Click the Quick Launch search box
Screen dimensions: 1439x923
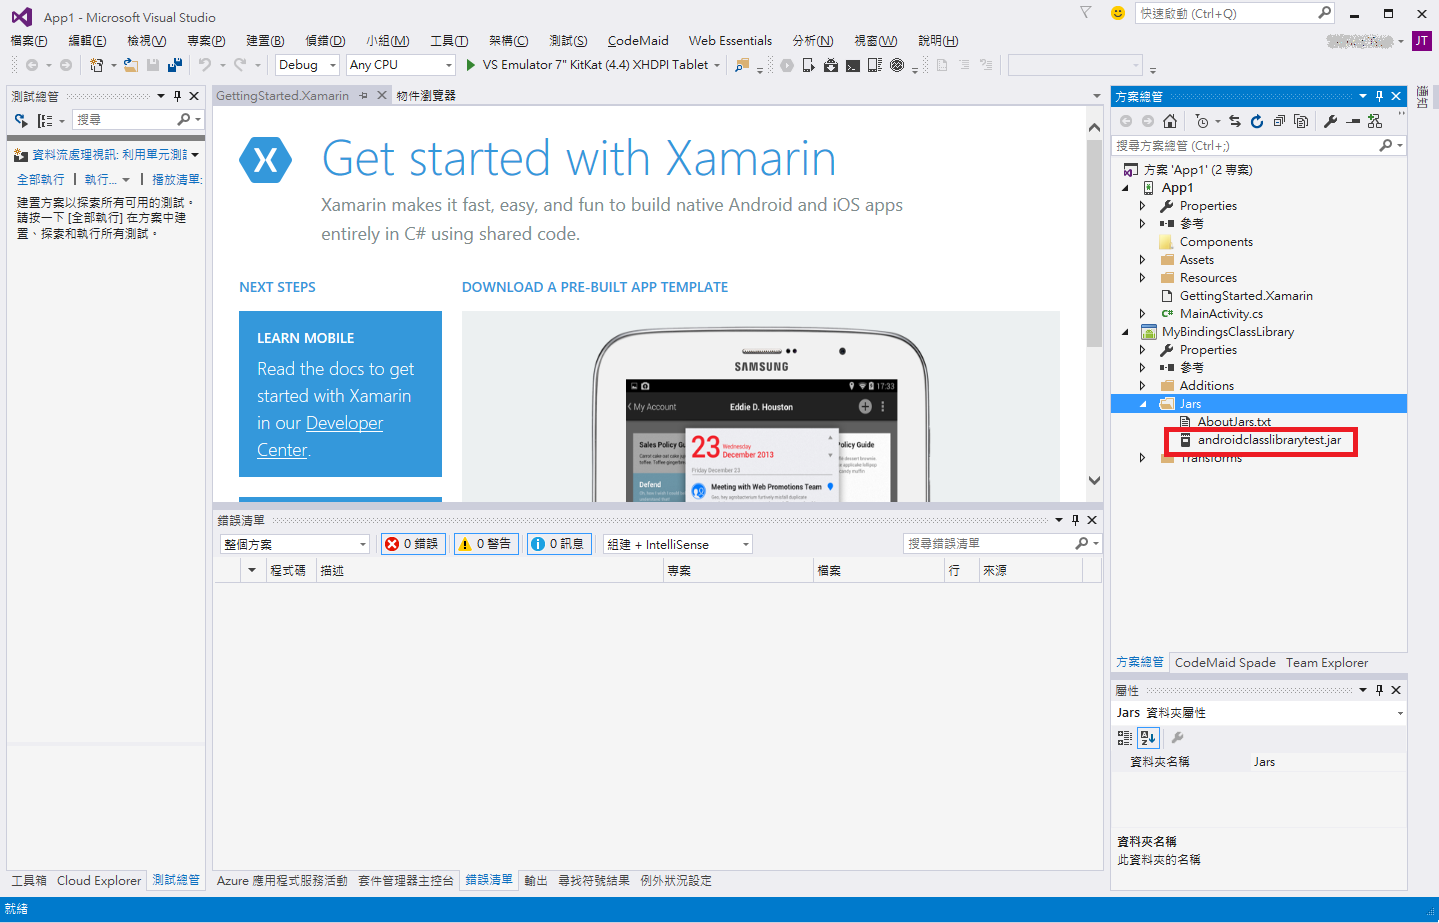[x=1236, y=13]
